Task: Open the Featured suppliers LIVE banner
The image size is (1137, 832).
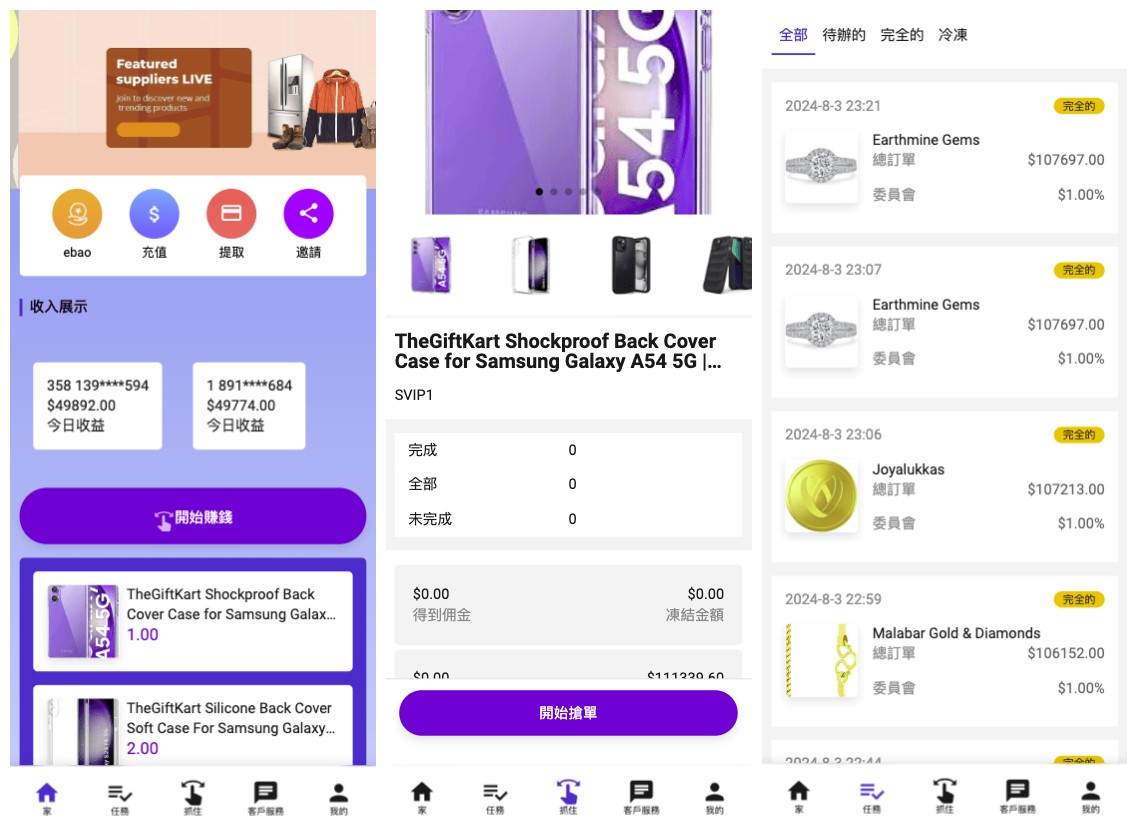Action: (179, 98)
